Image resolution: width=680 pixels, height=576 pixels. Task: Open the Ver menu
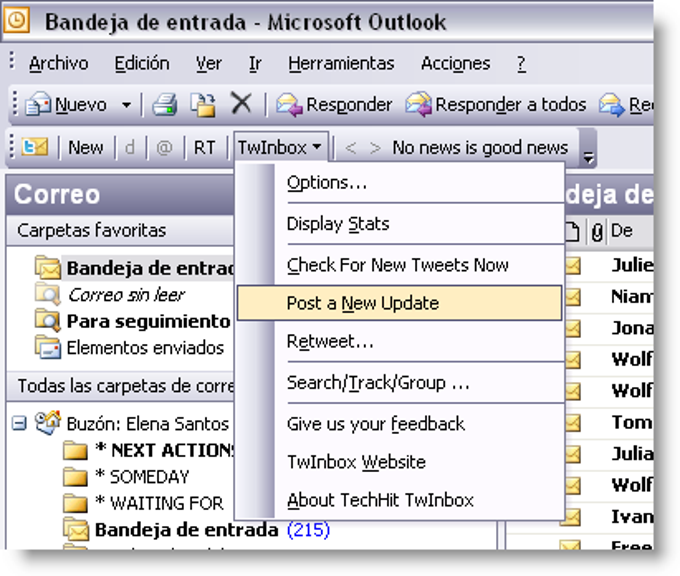[x=209, y=64]
